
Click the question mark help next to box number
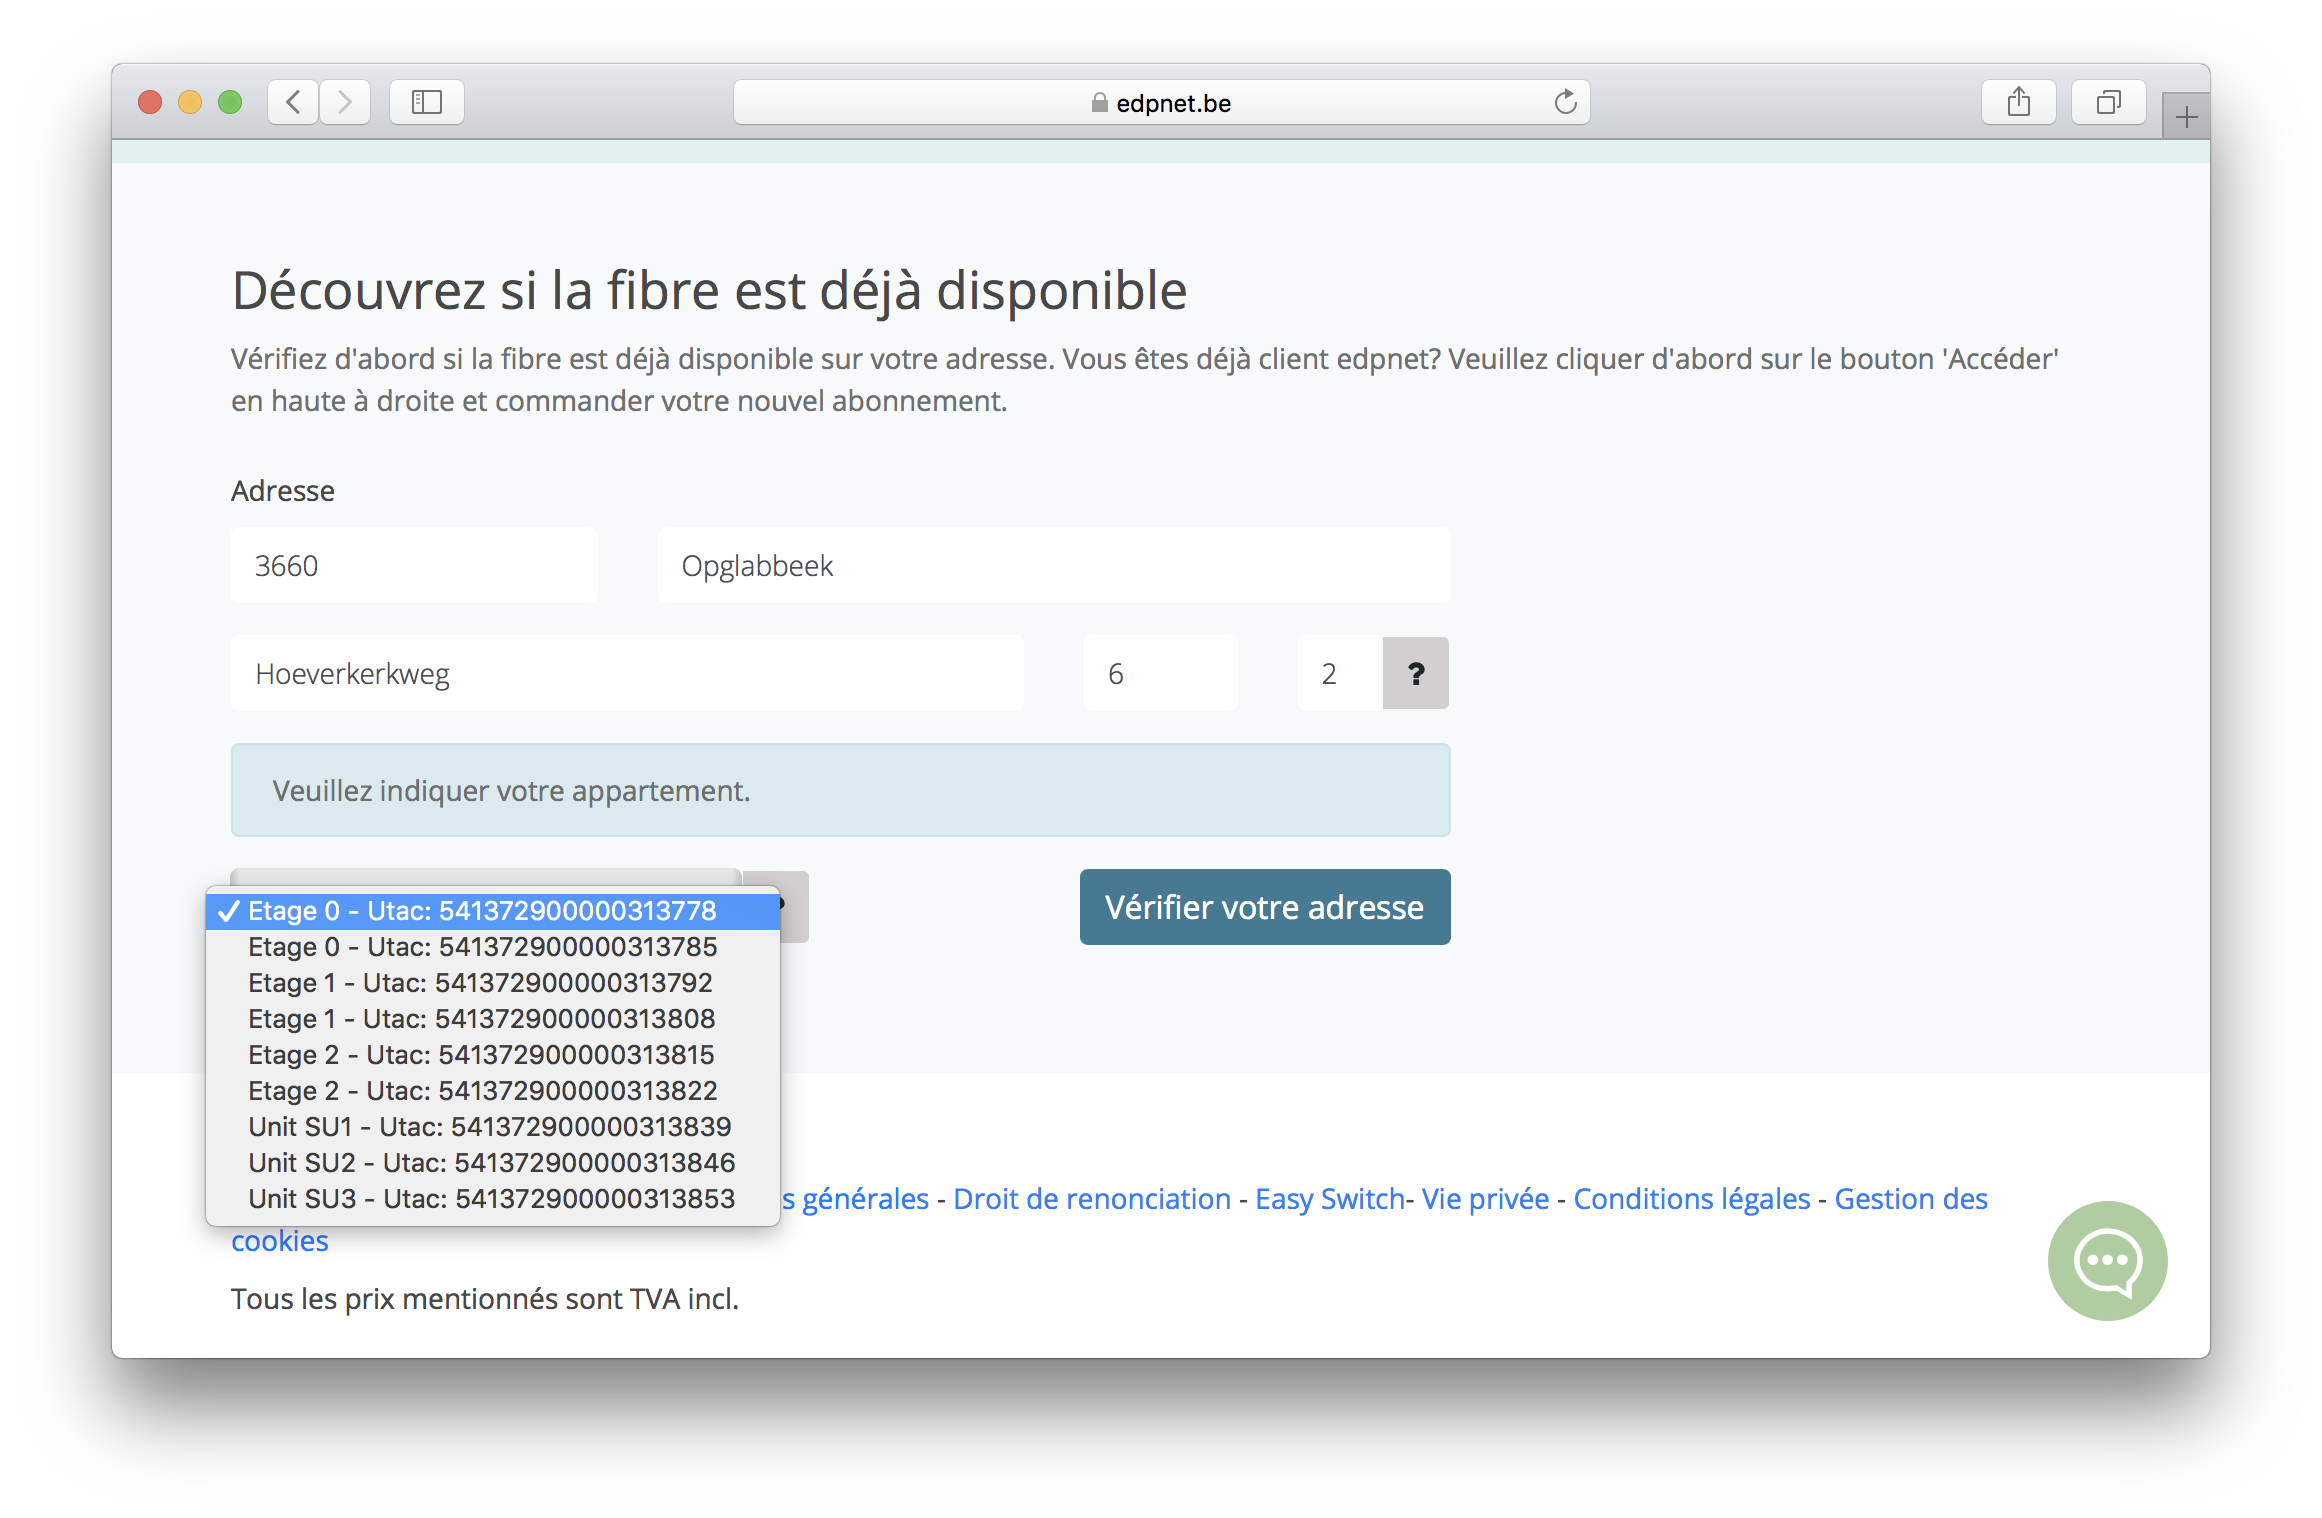[x=1415, y=673]
